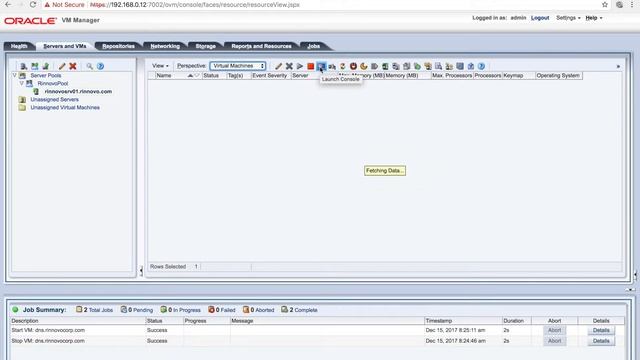This screenshot has width=640, height=360.
Task: Open the Perspective Virtual Machines combo box
Action: click(238, 66)
